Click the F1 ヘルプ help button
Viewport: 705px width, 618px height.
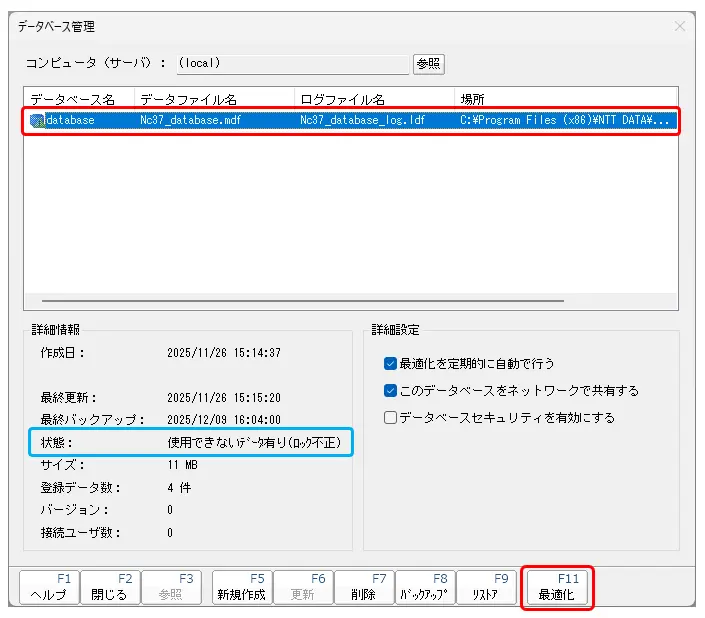pos(49,586)
